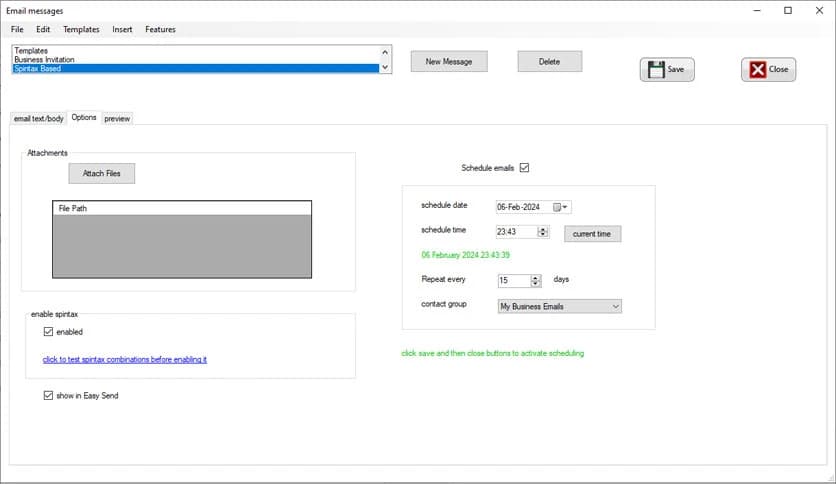This screenshot has height=484, width=836.
Task: Open the test spintax combinations link
Action: [x=125, y=360]
